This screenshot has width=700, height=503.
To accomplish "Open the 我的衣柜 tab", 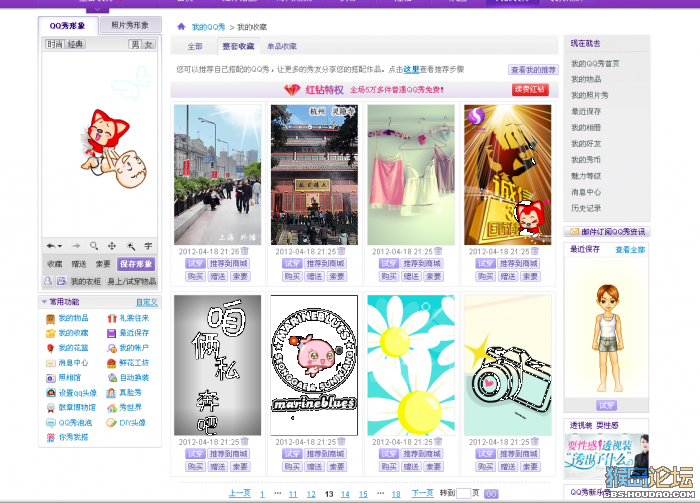I will pyautogui.click(x=85, y=281).
